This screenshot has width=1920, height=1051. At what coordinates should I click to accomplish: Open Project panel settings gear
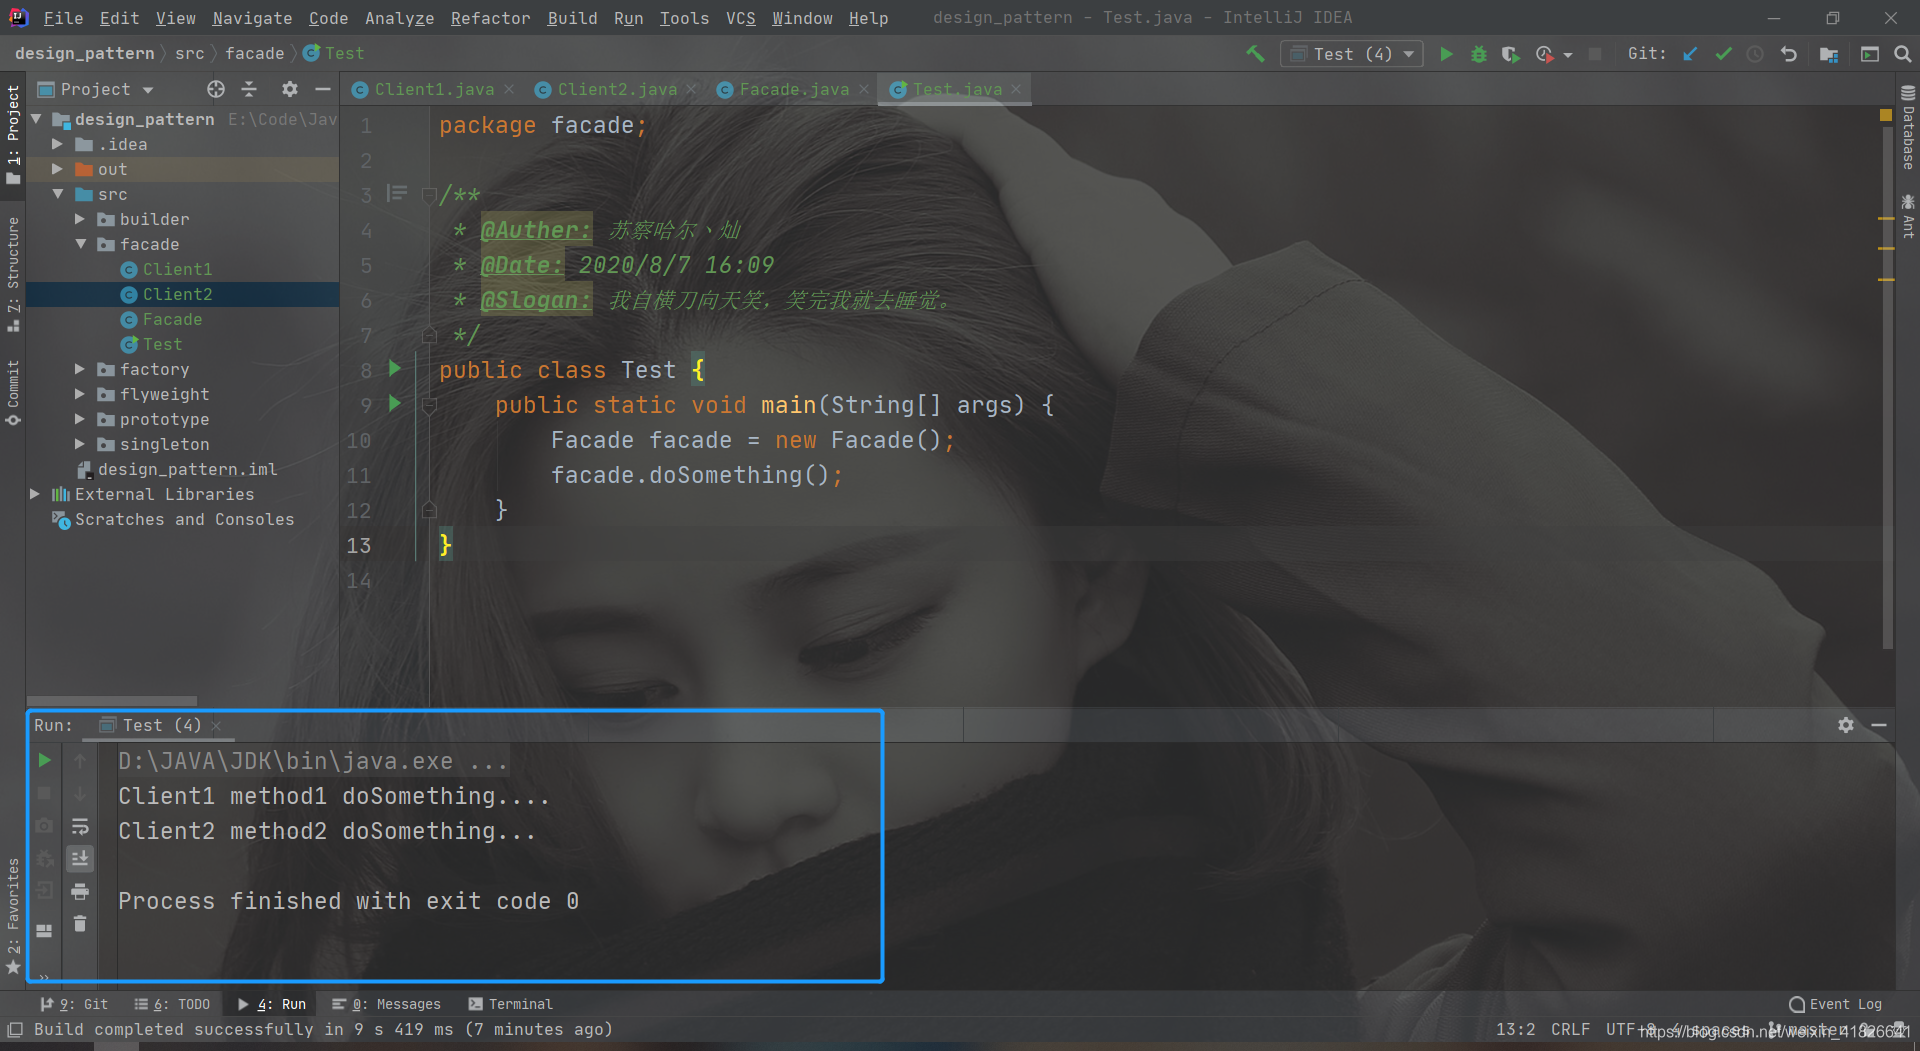[x=289, y=89]
